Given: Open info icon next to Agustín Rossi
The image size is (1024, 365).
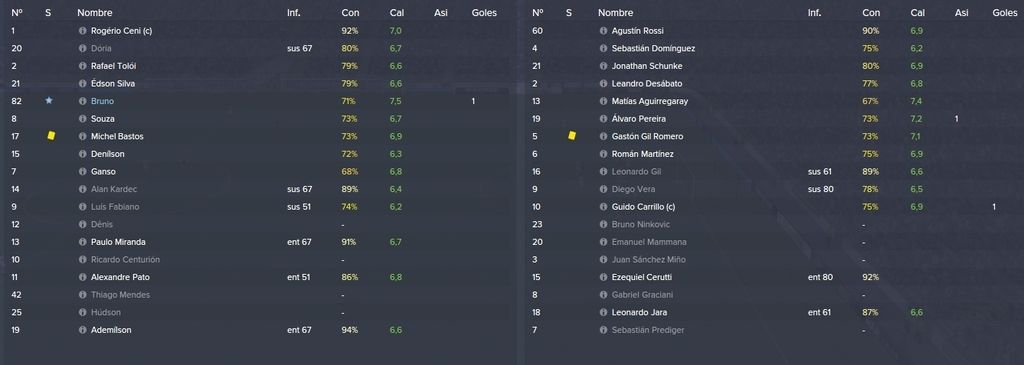Looking at the screenshot, I should point(603,31).
